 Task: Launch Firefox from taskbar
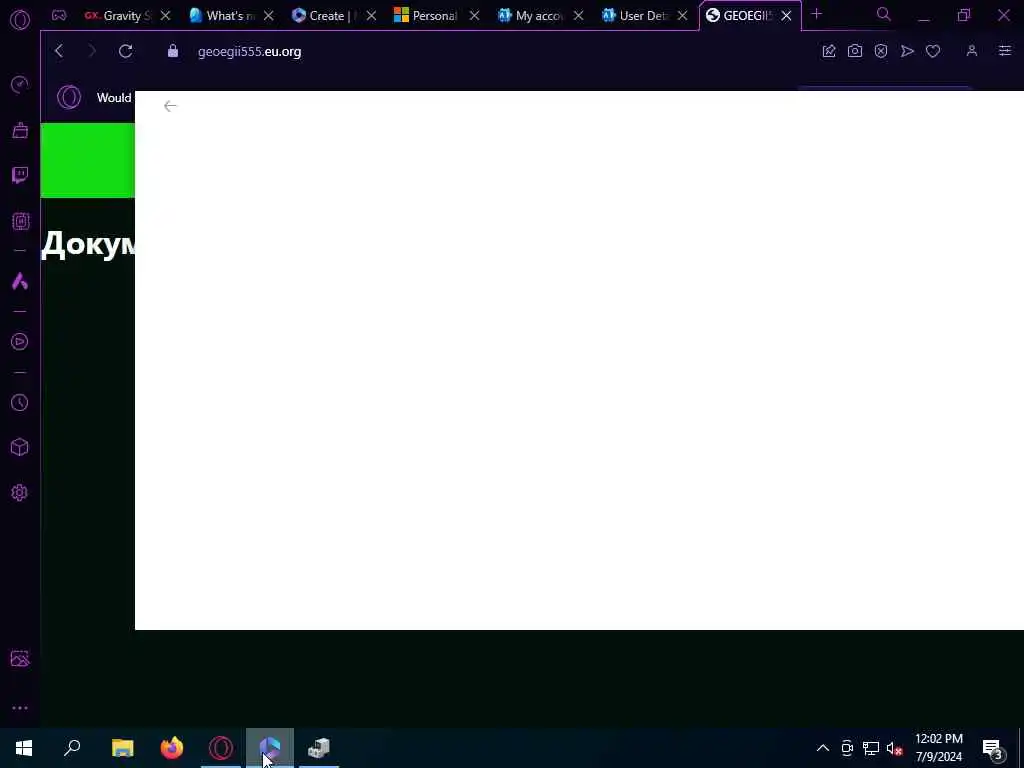[x=172, y=748]
